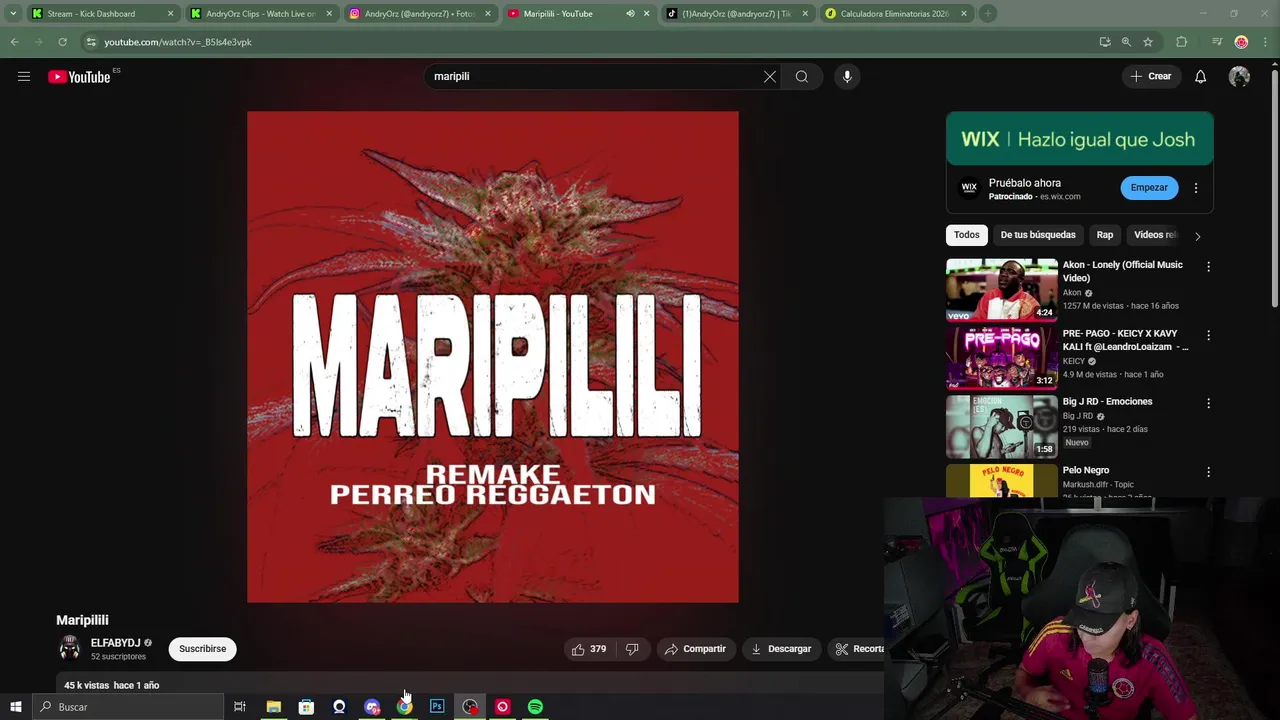The width and height of the screenshot is (1280, 720).
Task: Go to YouTube home via logo
Action: [79, 77]
